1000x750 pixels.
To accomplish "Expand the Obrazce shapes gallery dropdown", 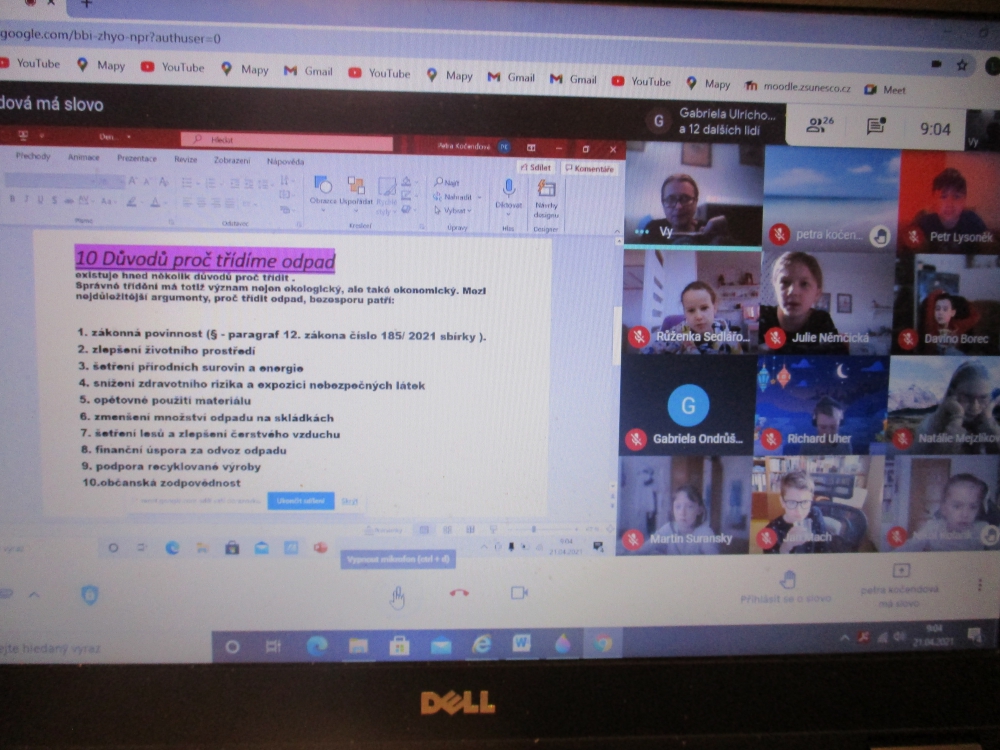I will tap(323, 209).
